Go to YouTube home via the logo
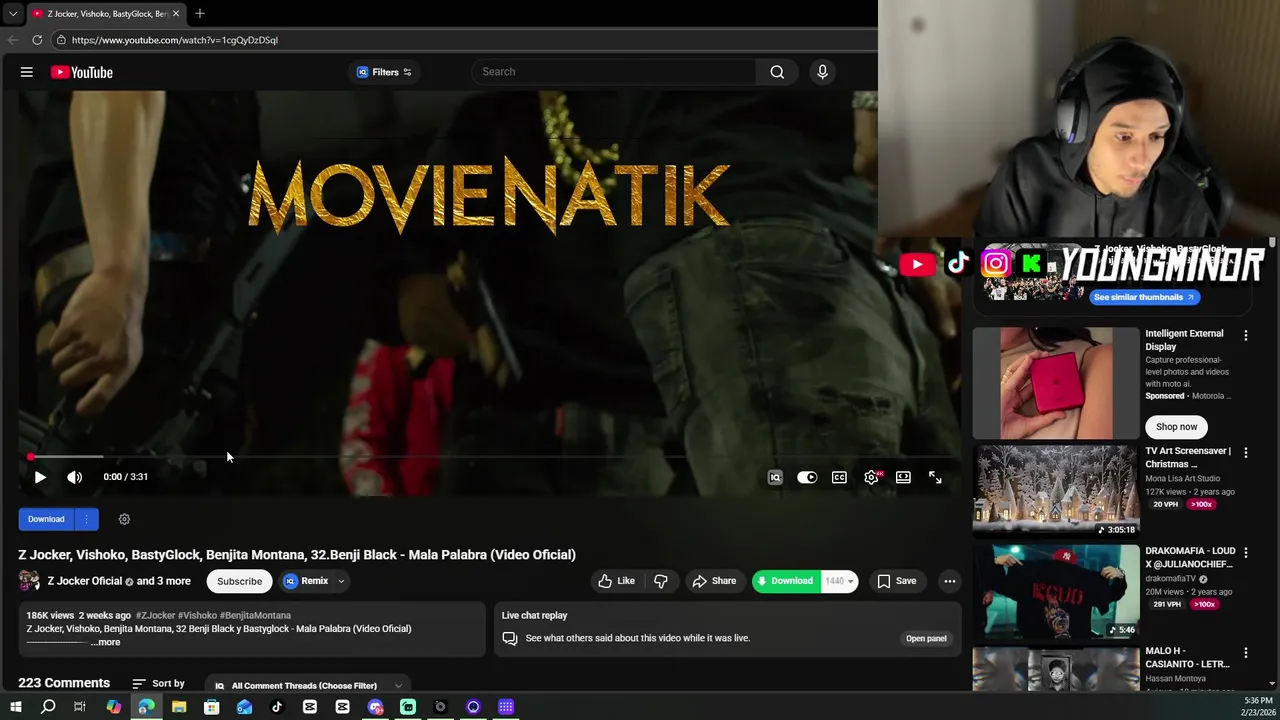Screen dimensions: 1280x720 [82, 72]
